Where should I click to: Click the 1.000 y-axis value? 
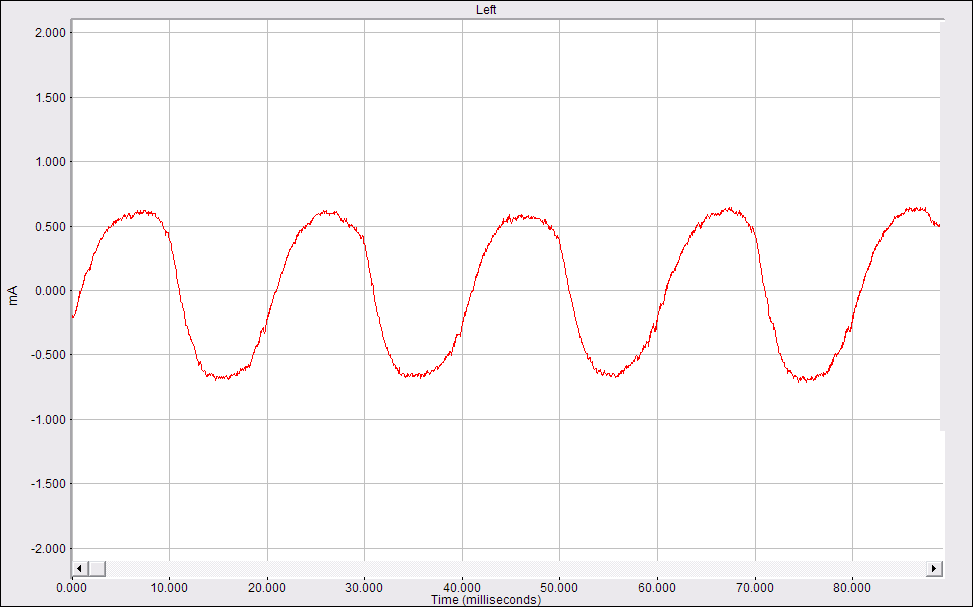click(x=50, y=162)
